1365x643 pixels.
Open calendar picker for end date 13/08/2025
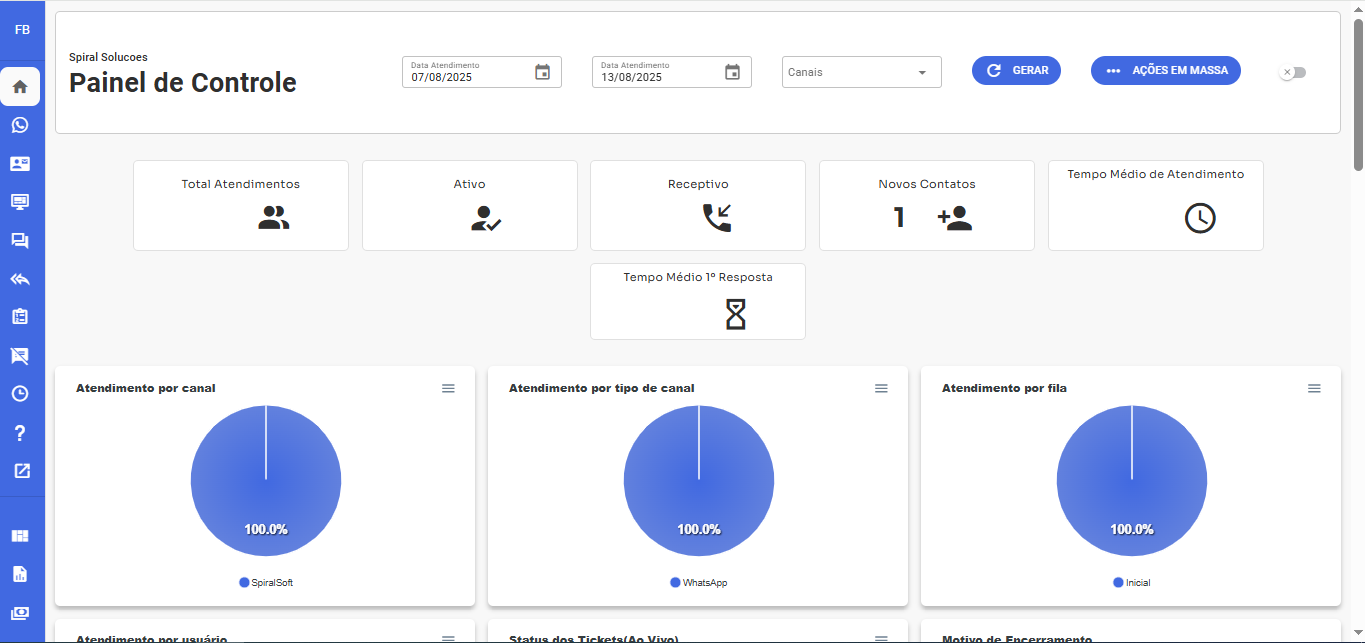(x=732, y=72)
